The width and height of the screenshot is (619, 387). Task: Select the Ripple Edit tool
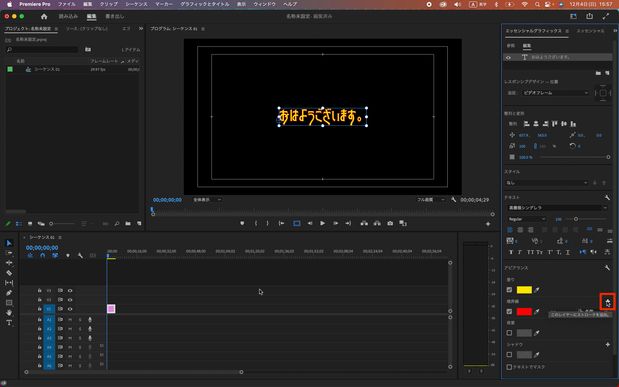click(x=9, y=263)
